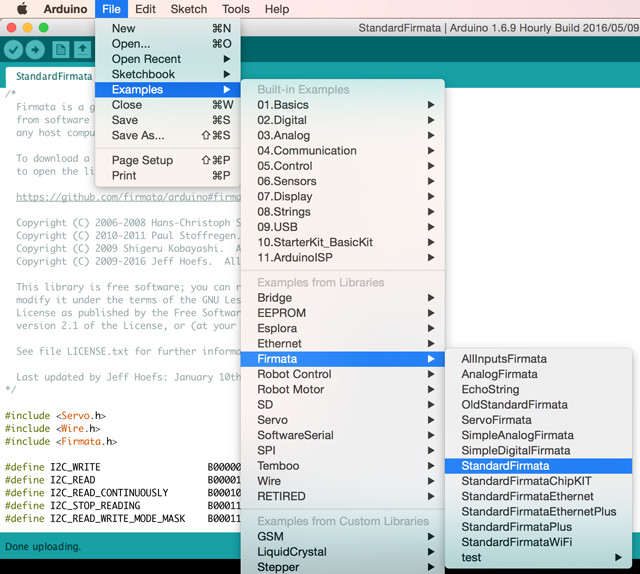640x574 pixels.
Task: Expand the GSM custom library examples
Action: [x=343, y=536]
